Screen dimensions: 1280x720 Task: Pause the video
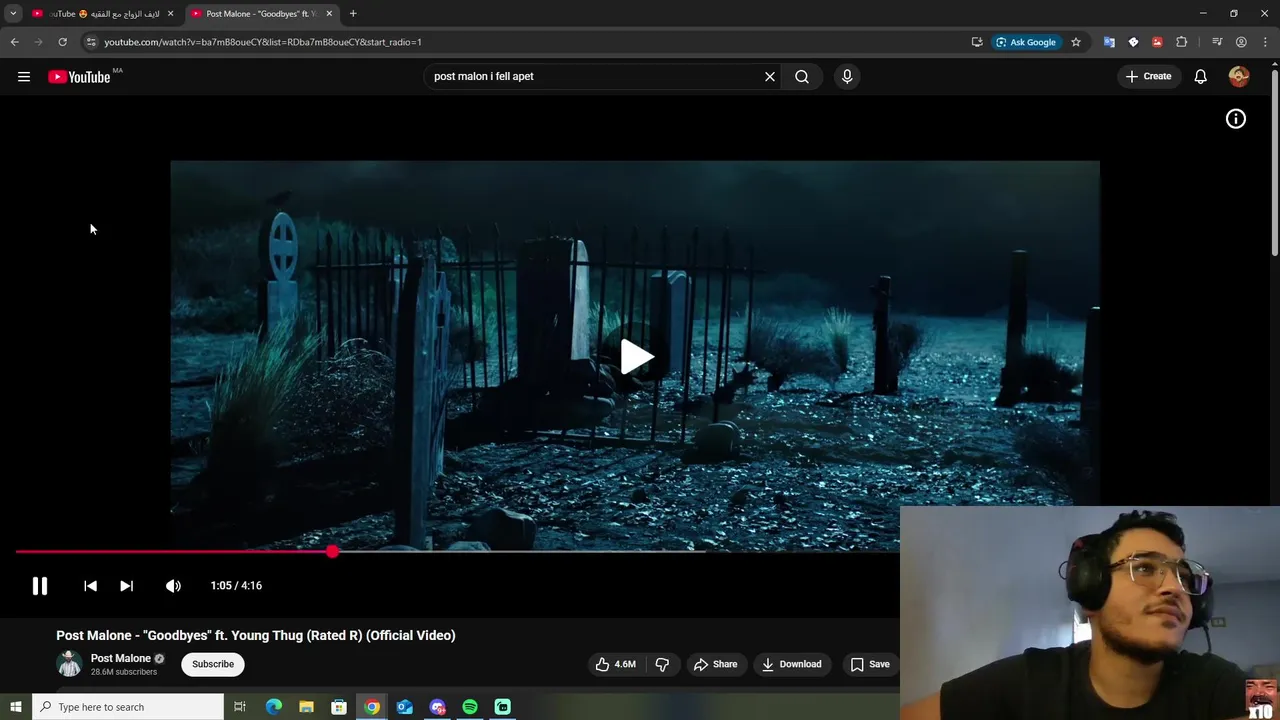40,586
